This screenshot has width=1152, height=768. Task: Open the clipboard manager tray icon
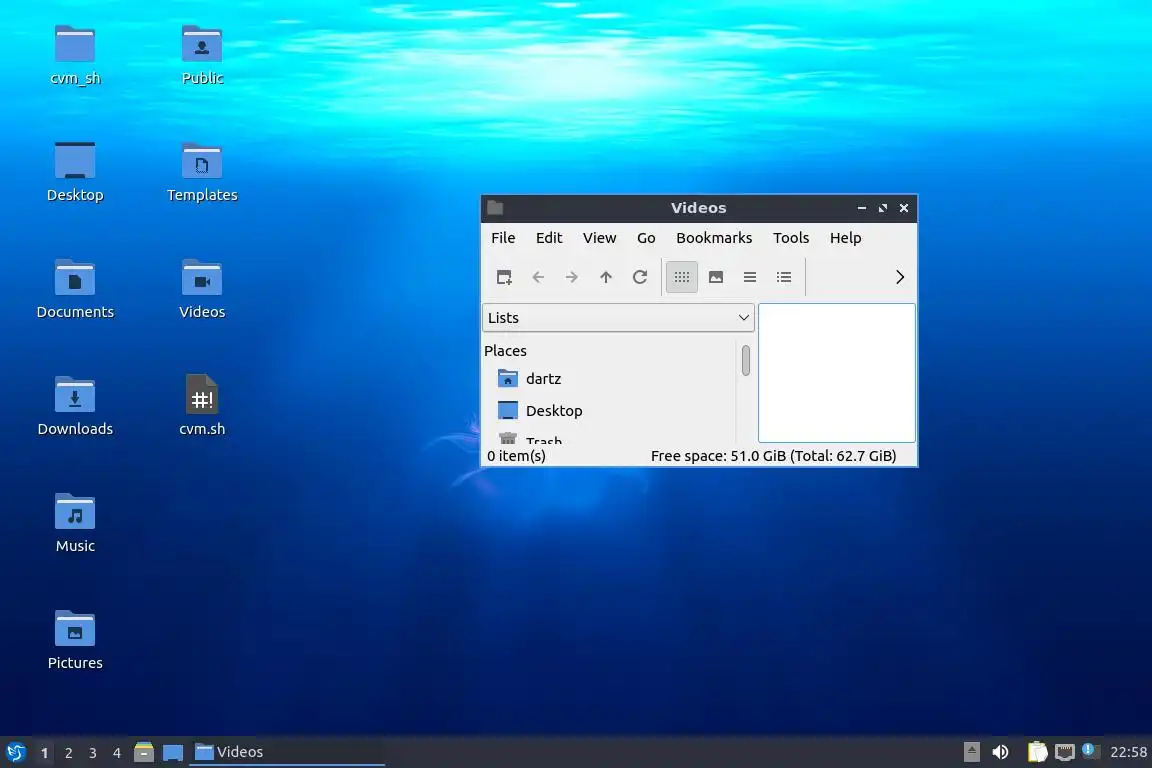point(1037,752)
